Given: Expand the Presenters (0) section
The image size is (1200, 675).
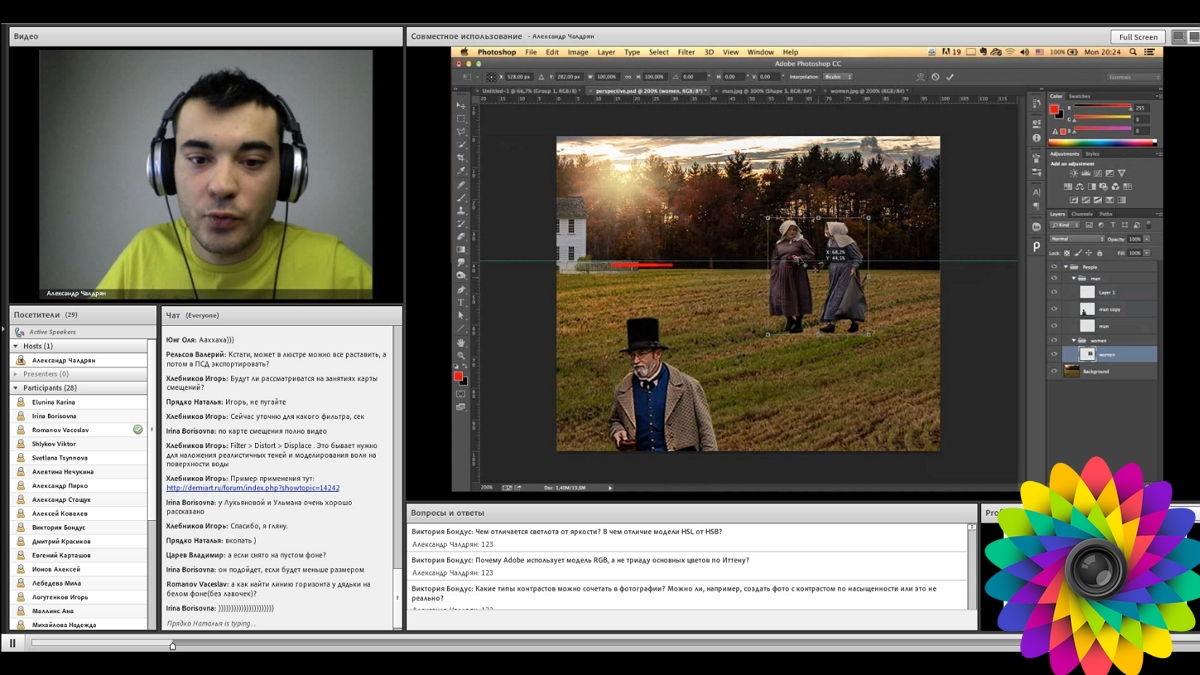Looking at the screenshot, I should 15,374.
